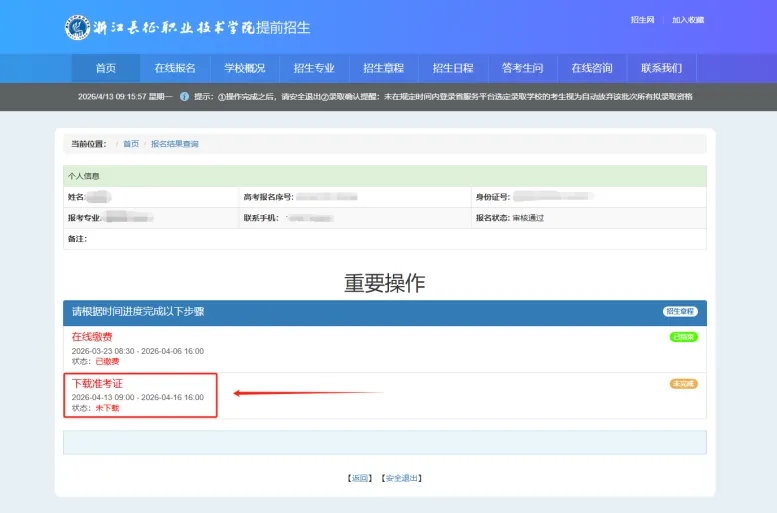This screenshot has width=777, height=513.
Task: Open the 联系我们 navigation item
Action: point(661,68)
